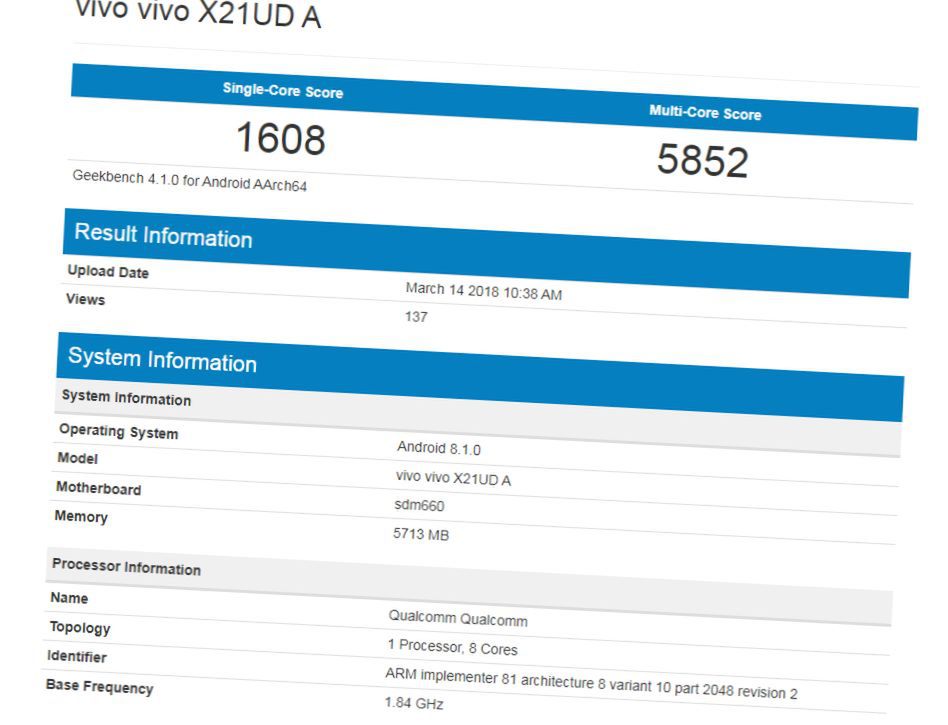948x725 pixels.
Task: Select the 'ARM implementer 81 architecture' identifier value
Action: [x=591, y=683]
